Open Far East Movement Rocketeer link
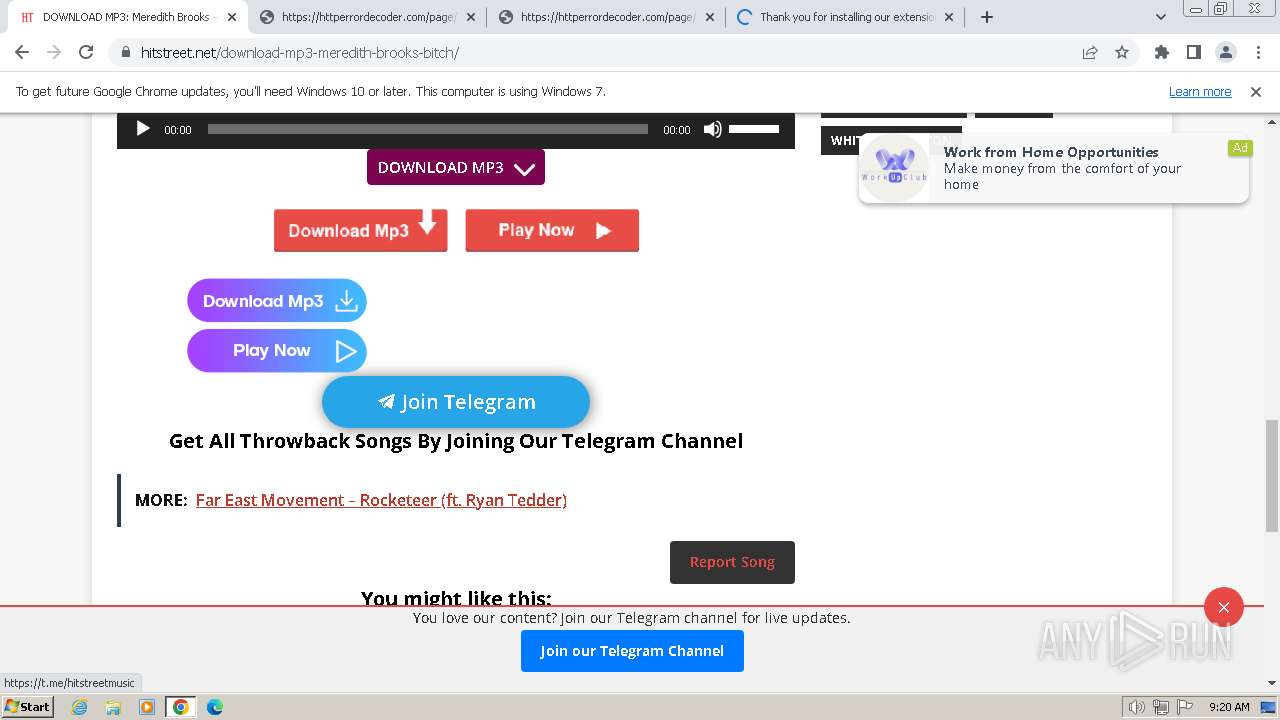 [x=381, y=500]
